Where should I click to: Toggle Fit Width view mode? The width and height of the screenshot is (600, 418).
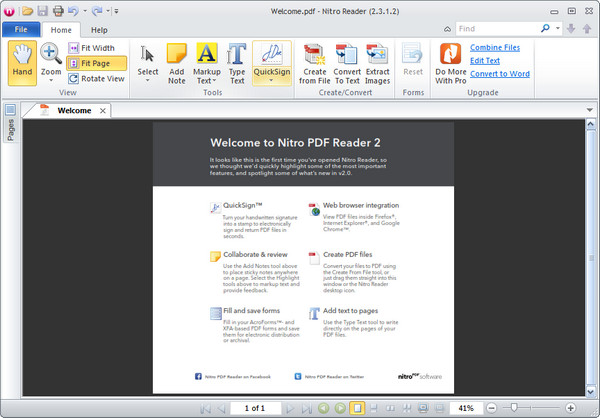pos(92,48)
